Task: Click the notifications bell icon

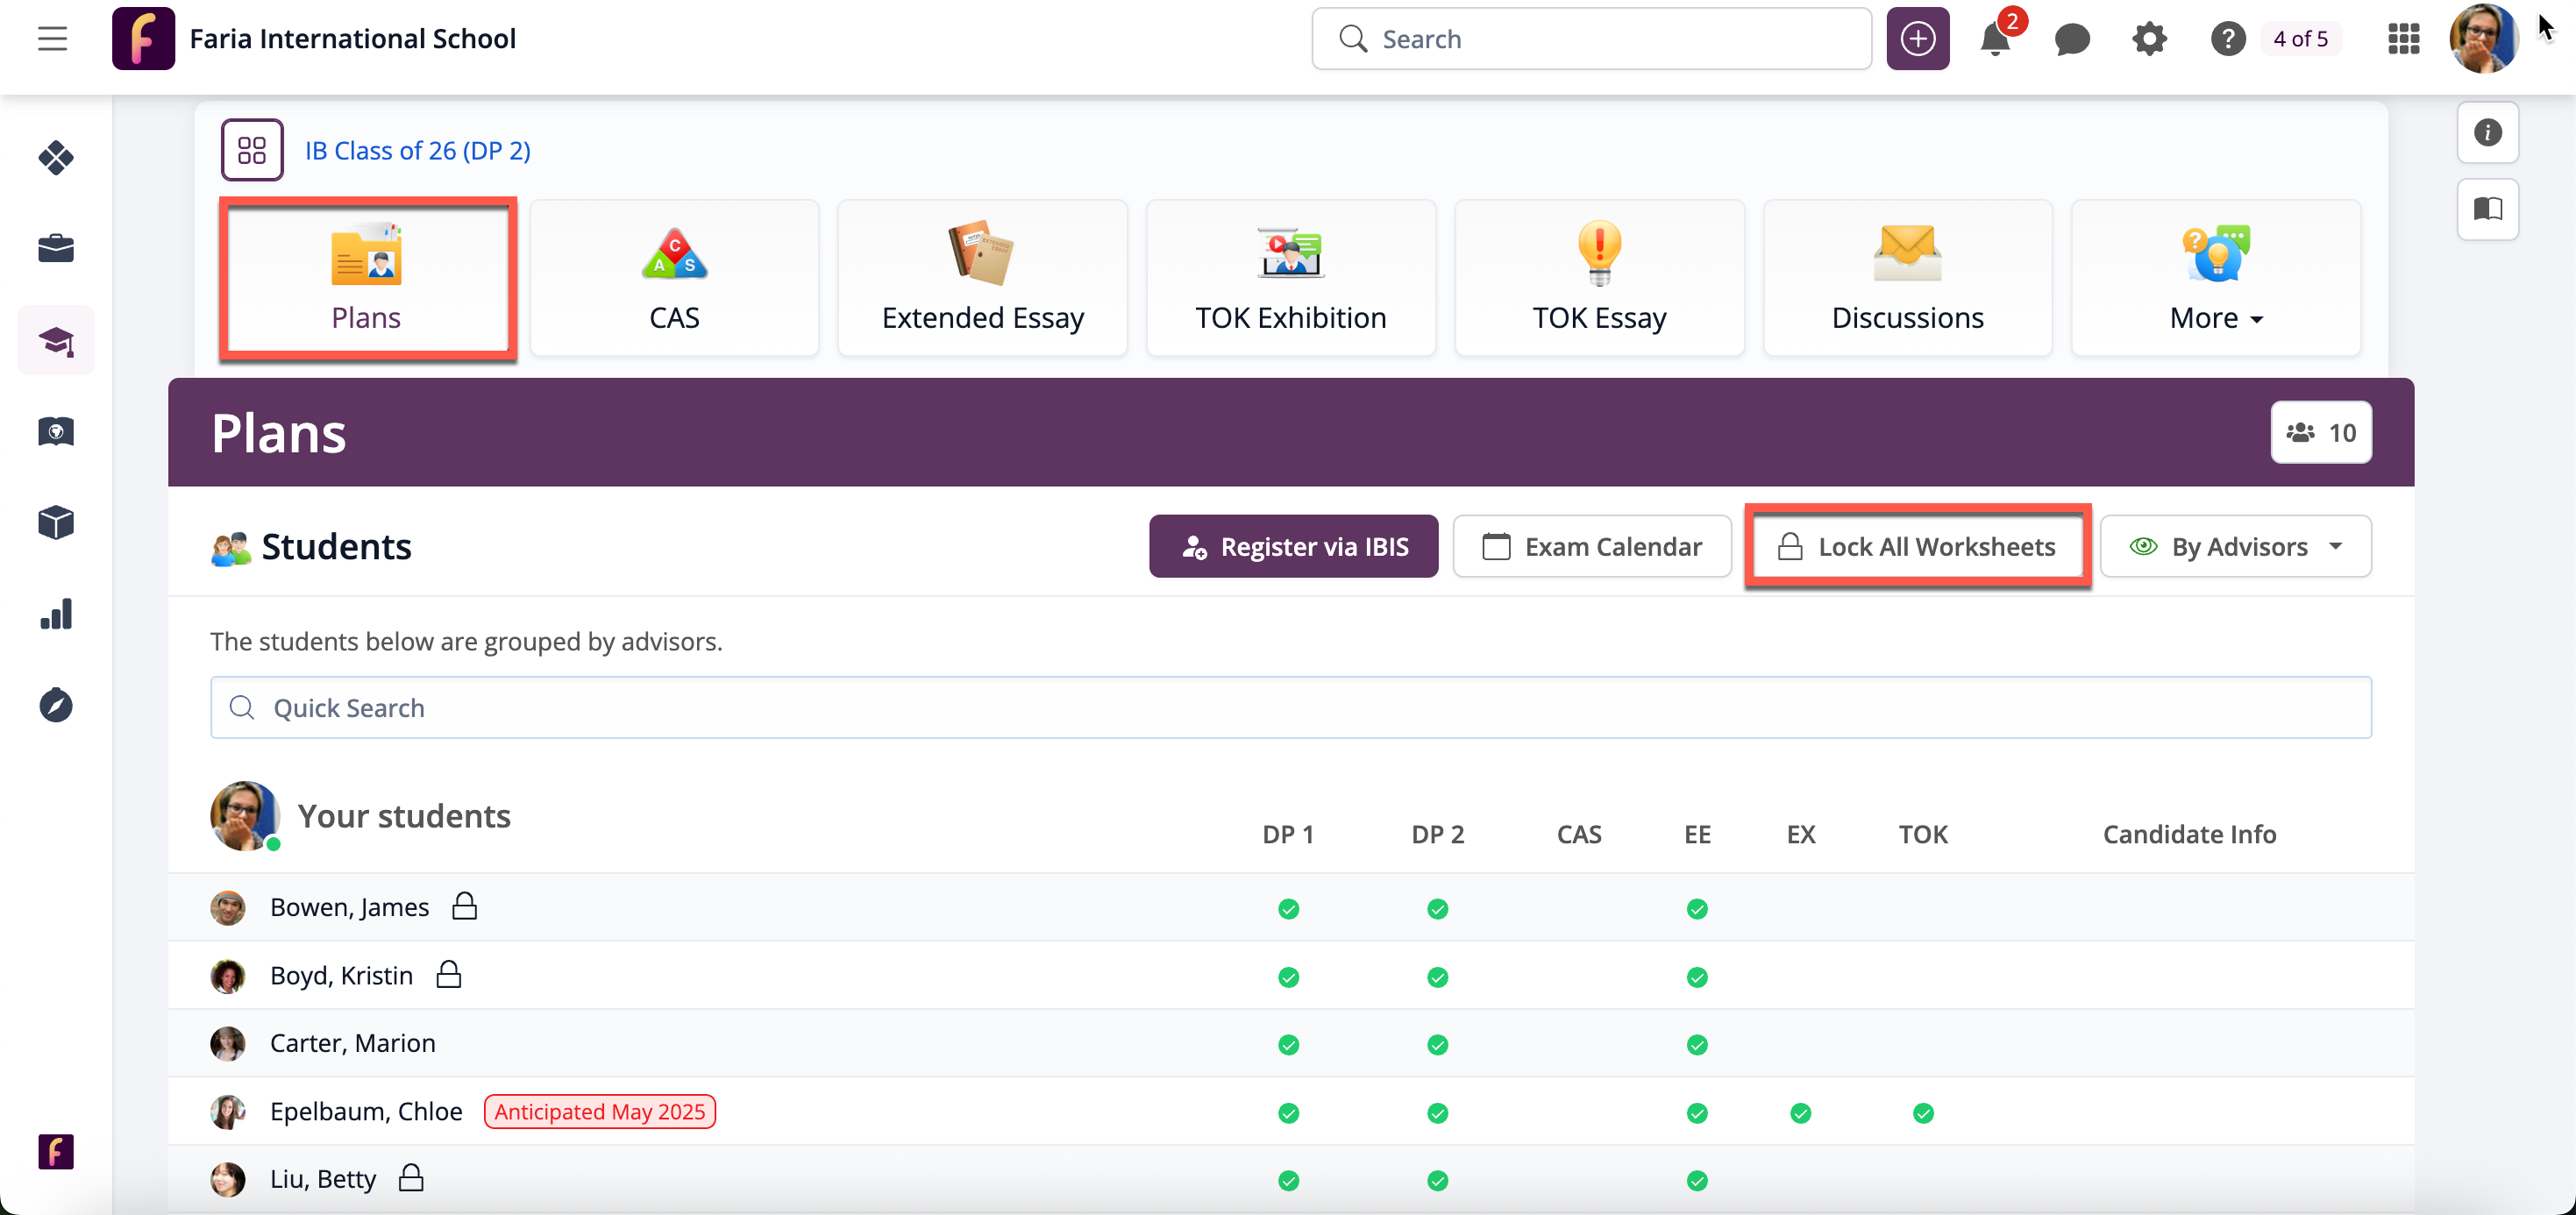Action: coord(1994,39)
